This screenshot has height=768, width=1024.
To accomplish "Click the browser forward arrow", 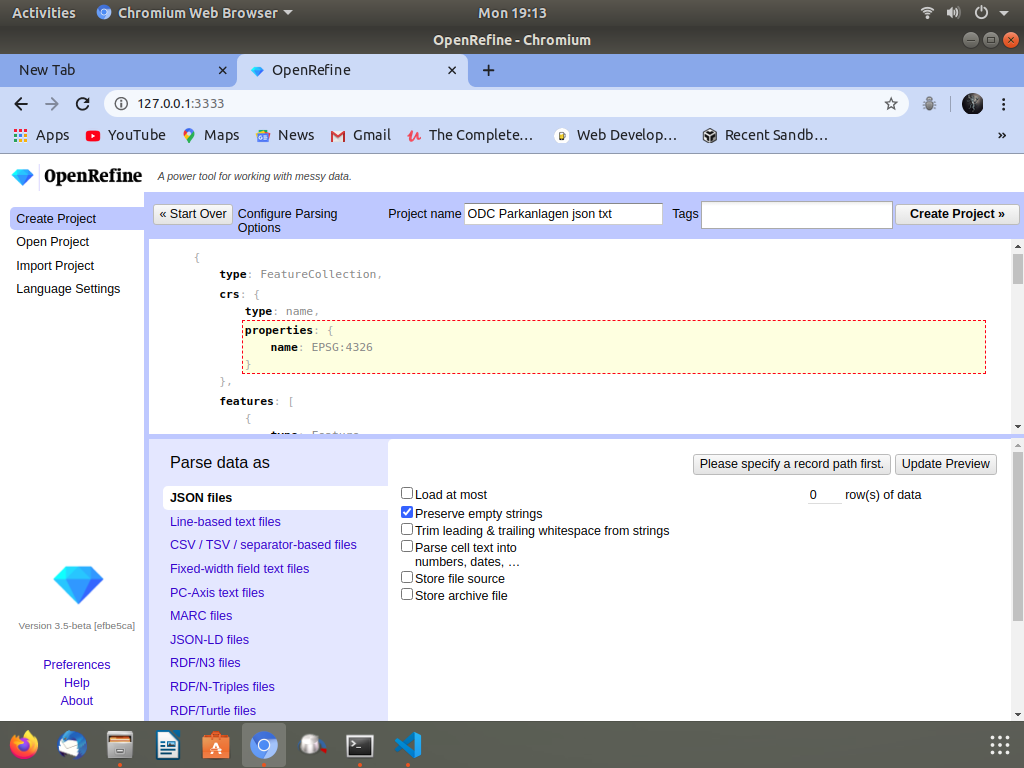I will [x=52, y=104].
